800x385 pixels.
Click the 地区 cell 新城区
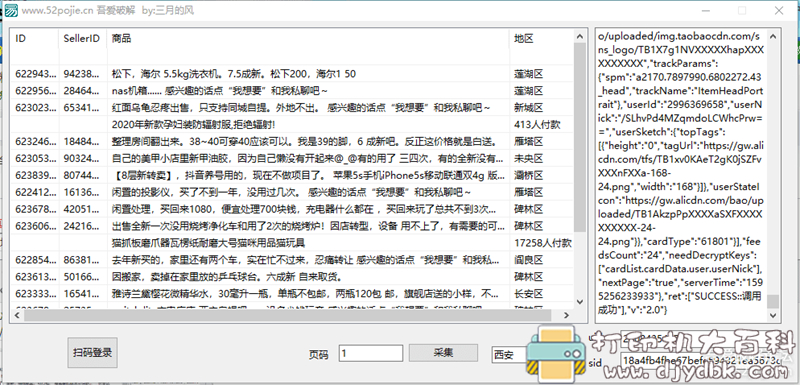coord(528,108)
